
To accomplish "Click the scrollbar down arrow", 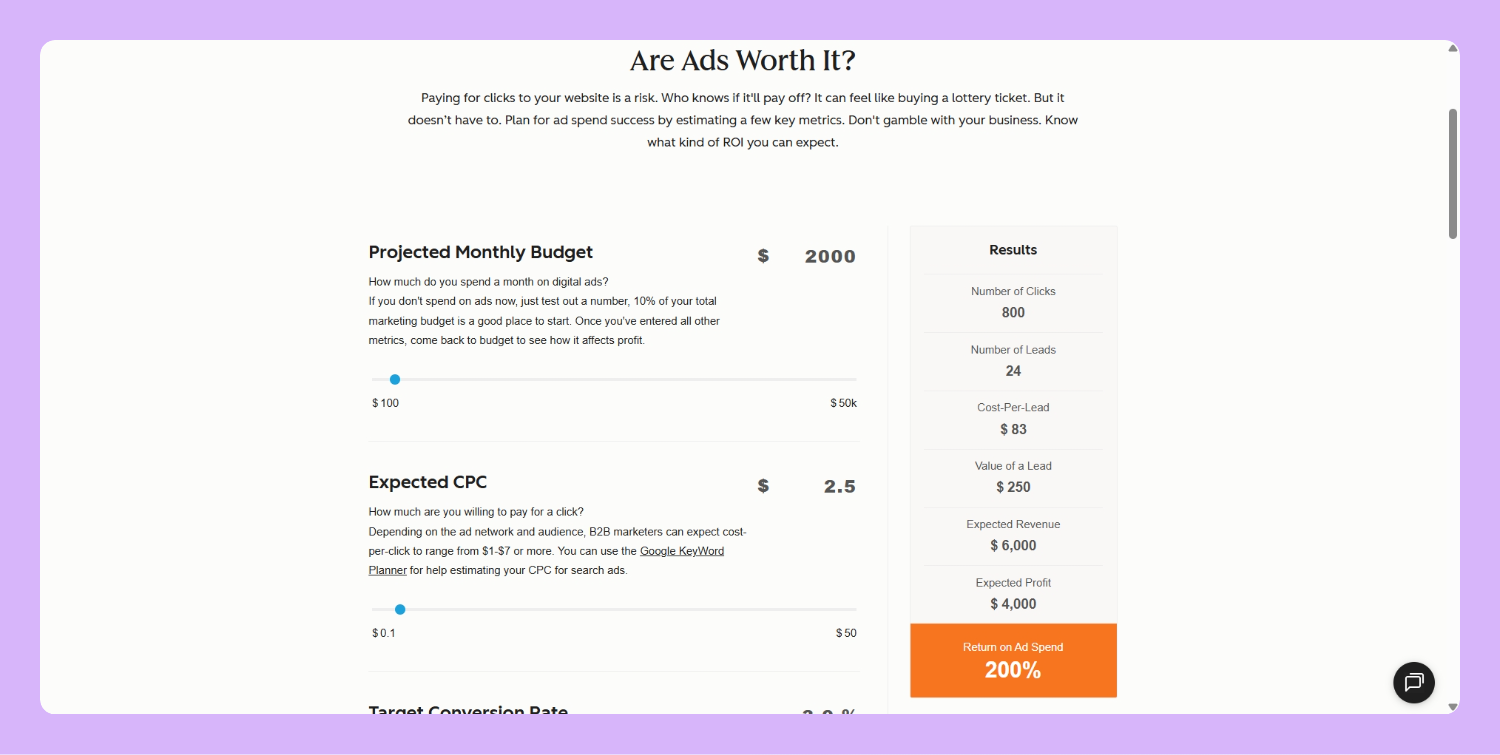I will click(1453, 706).
